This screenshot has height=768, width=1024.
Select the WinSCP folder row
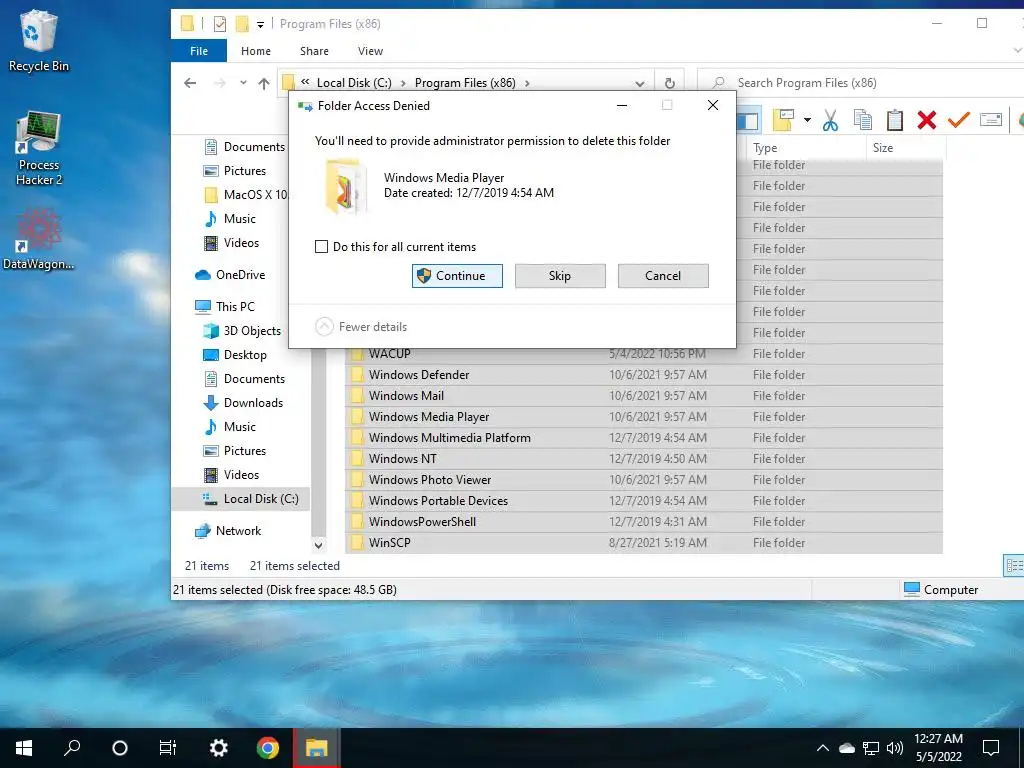click(x=643, y=542)
